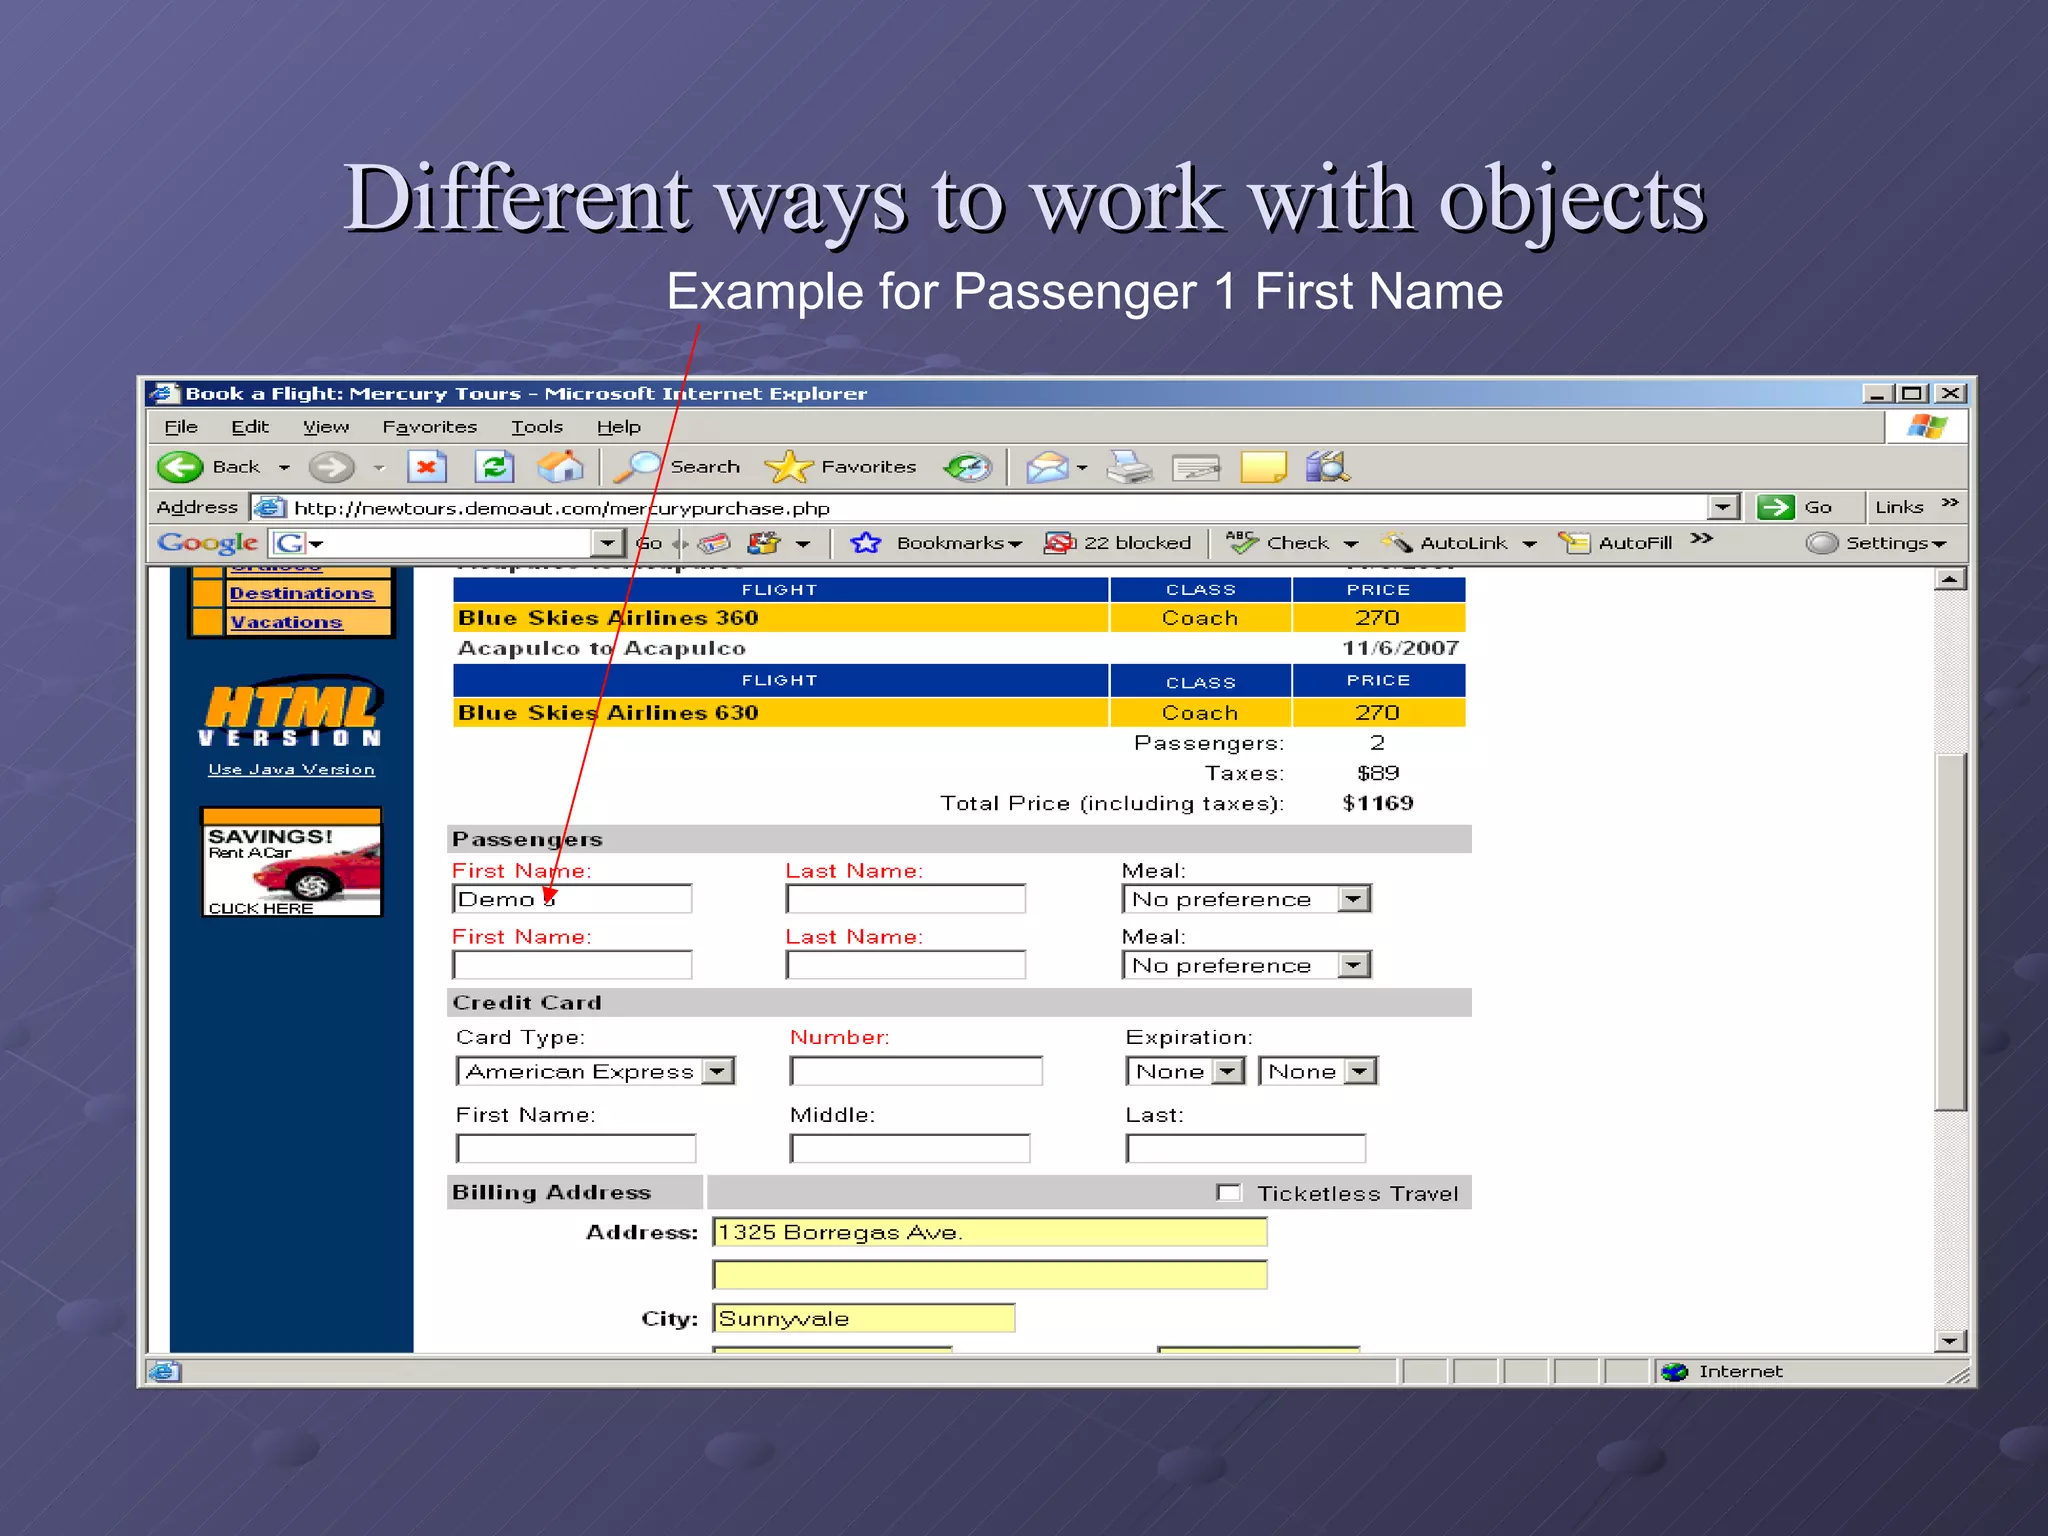Open the Back button history dropdown arrow
Viewport: 2048px width, 1536px height.
point(284,467)
